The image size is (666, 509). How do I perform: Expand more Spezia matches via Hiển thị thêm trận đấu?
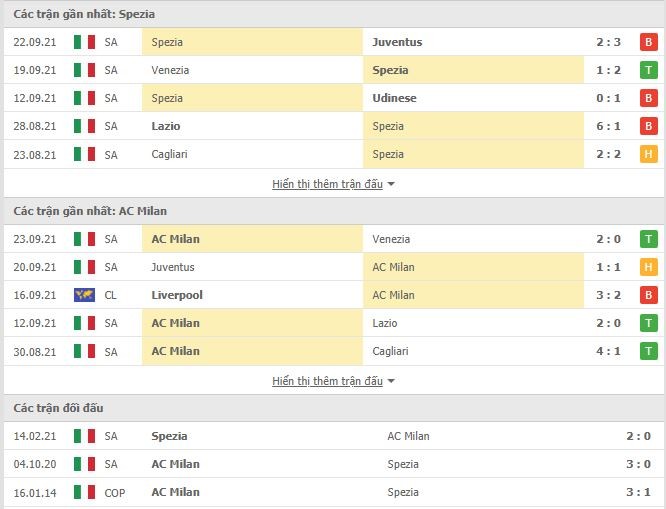327,184
